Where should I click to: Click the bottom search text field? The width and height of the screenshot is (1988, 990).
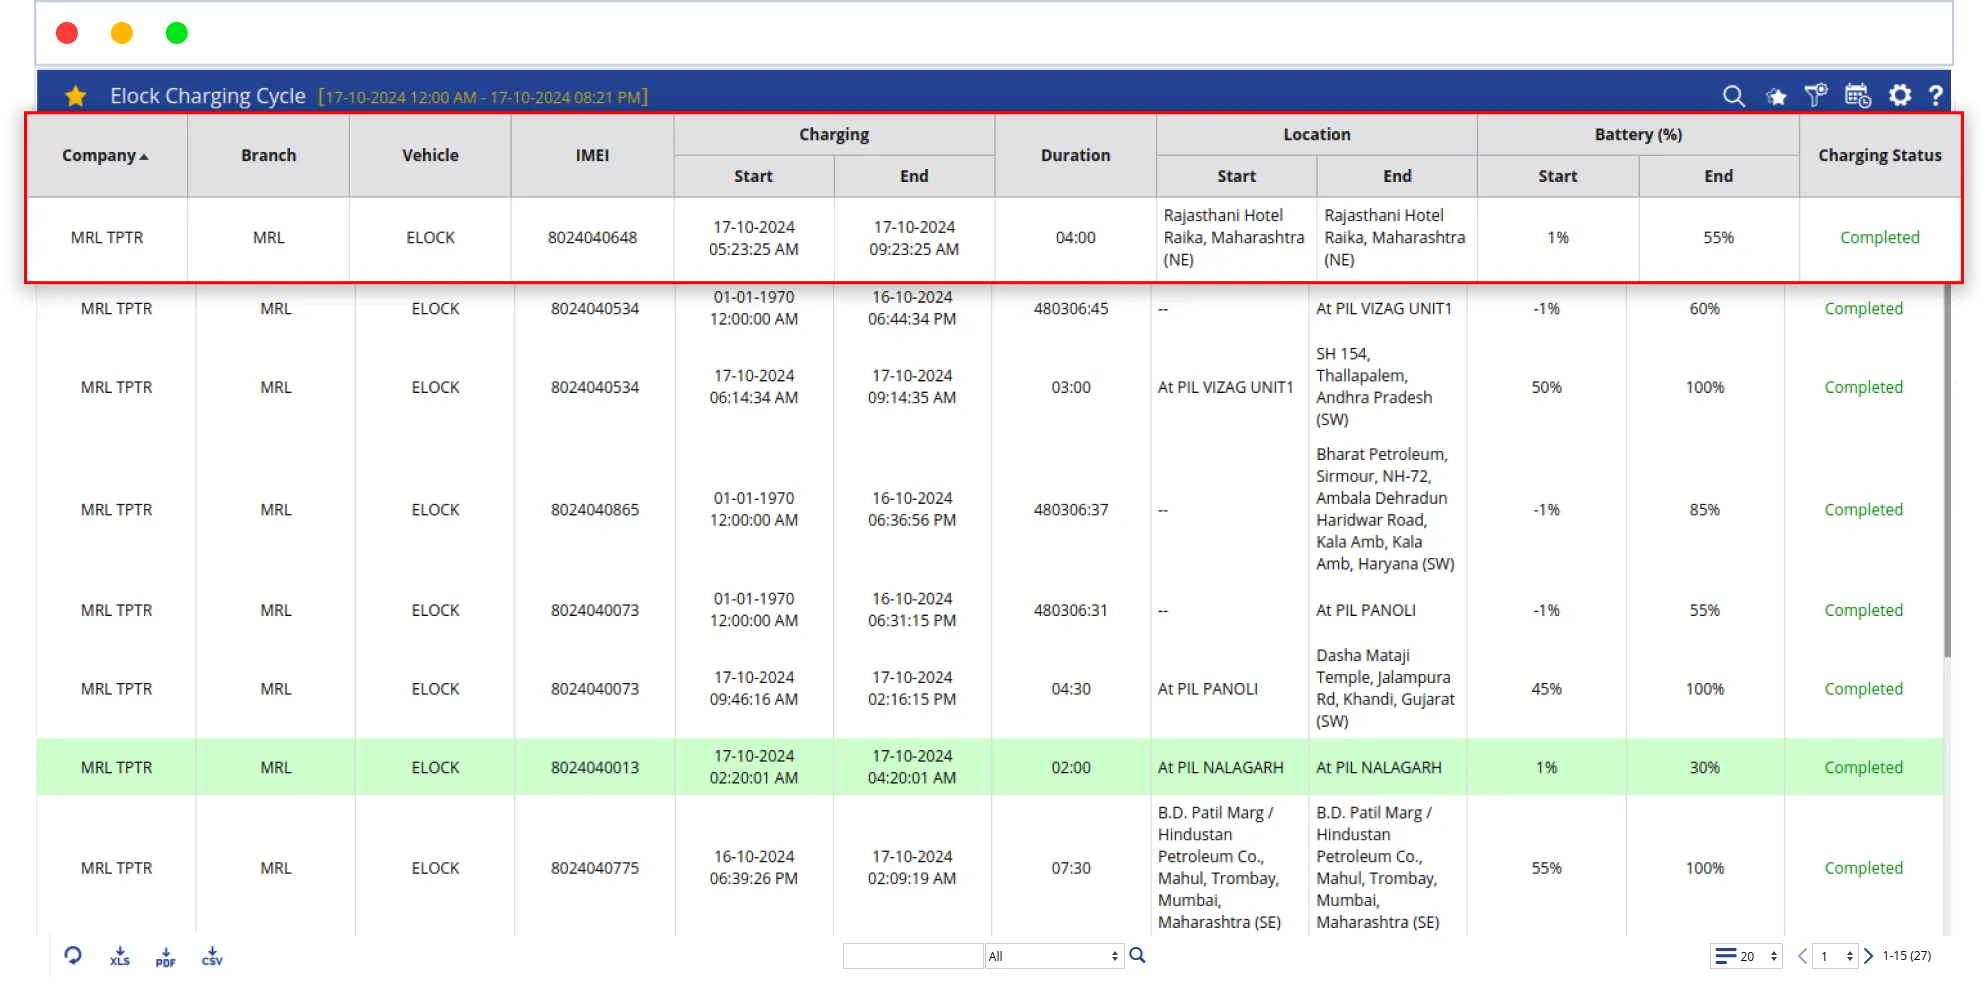pos(912,956)
